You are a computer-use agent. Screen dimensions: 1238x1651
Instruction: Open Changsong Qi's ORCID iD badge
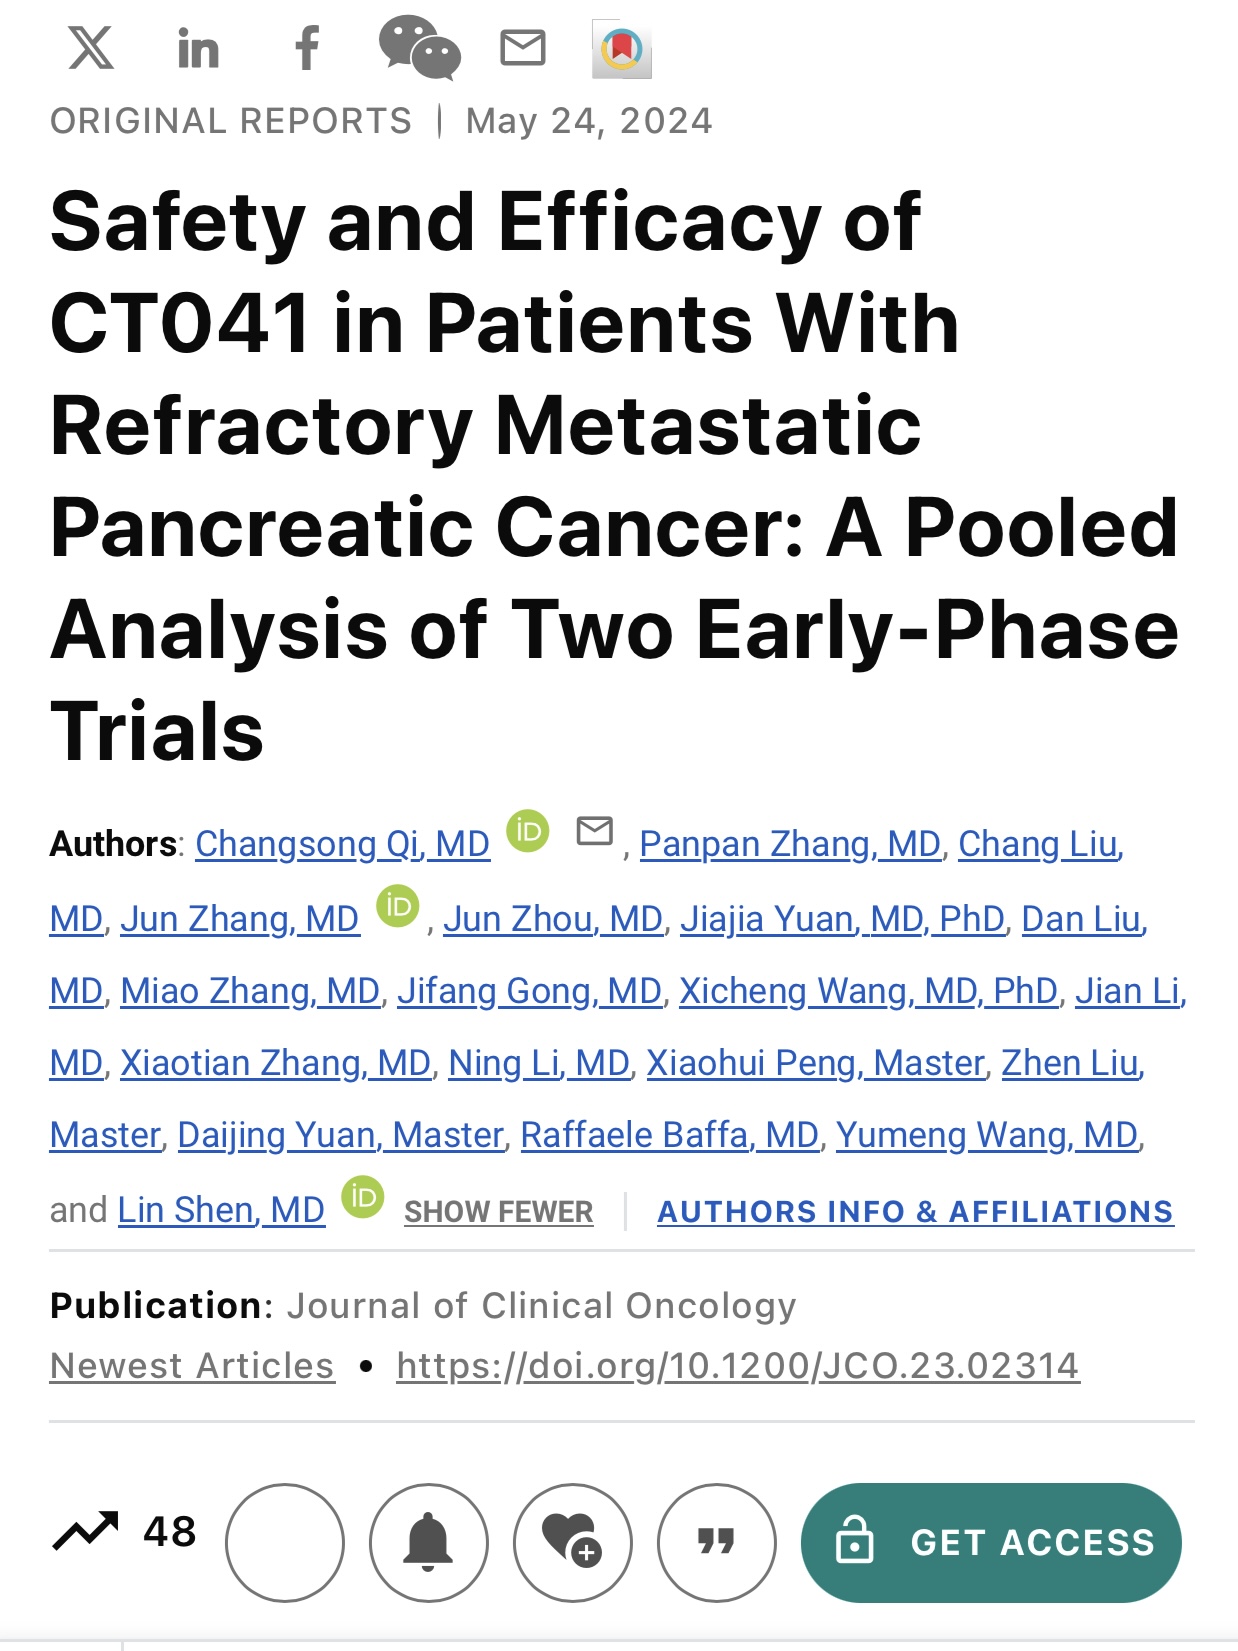(x=528, y=831)
